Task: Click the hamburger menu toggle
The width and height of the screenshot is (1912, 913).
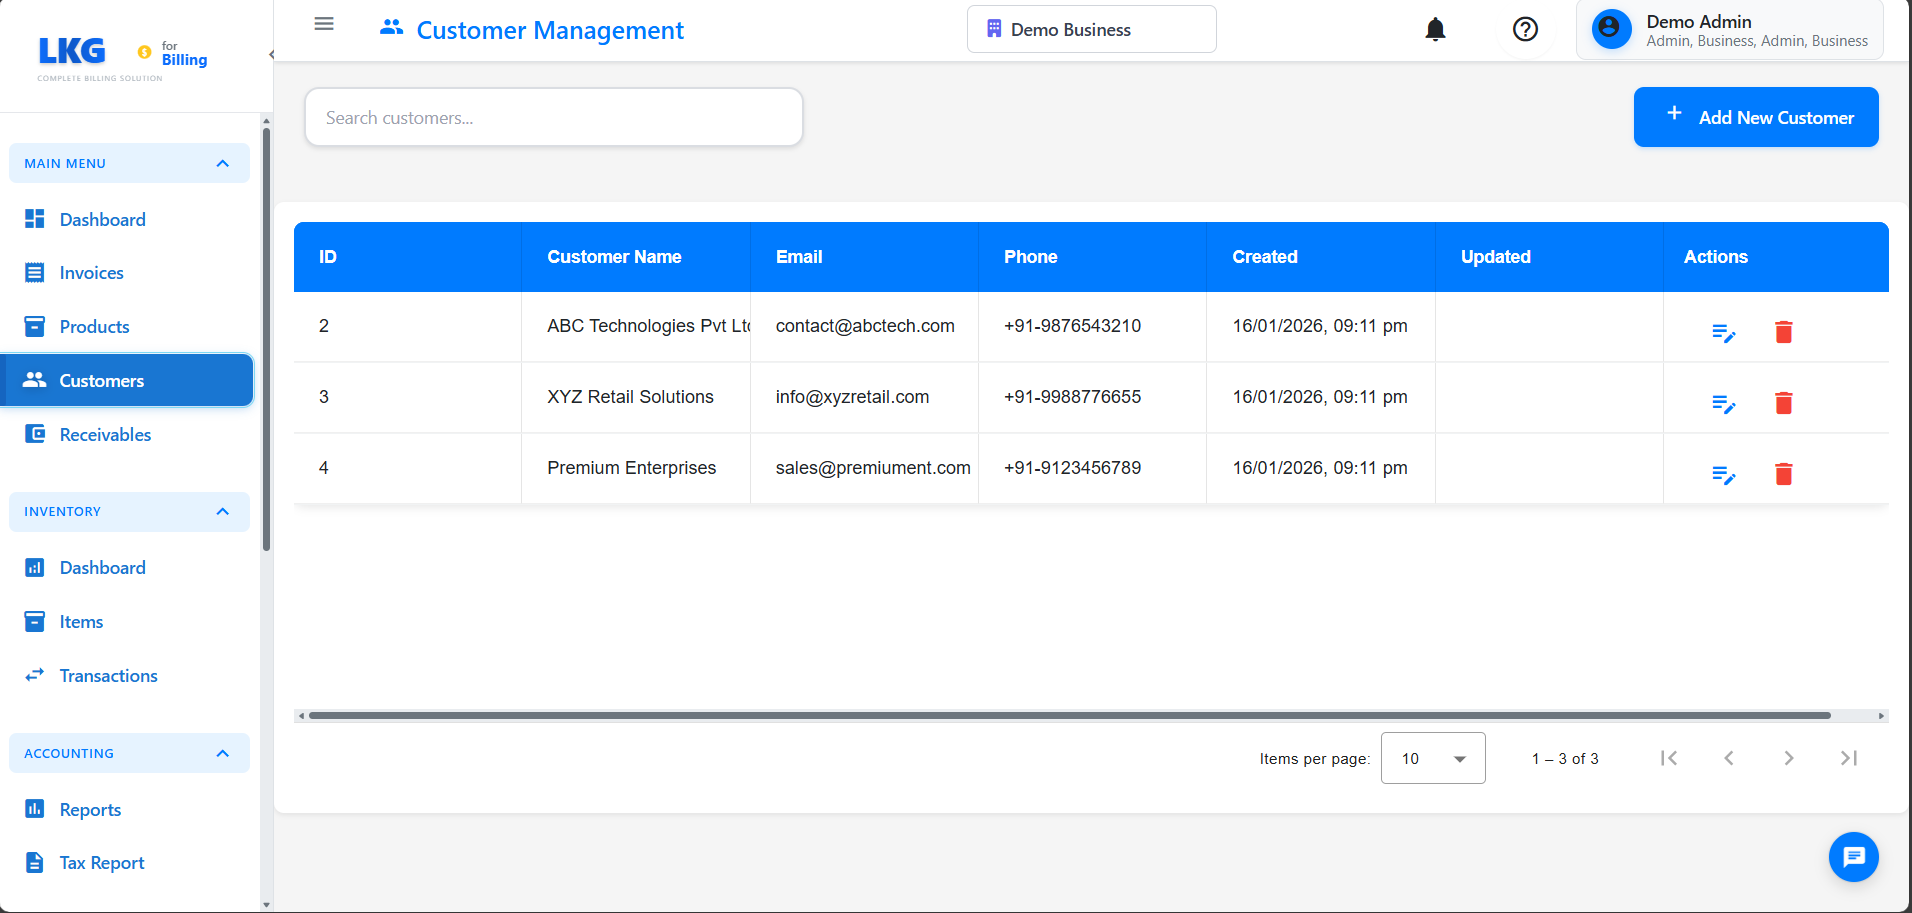Action: click(x=323, y=23)
